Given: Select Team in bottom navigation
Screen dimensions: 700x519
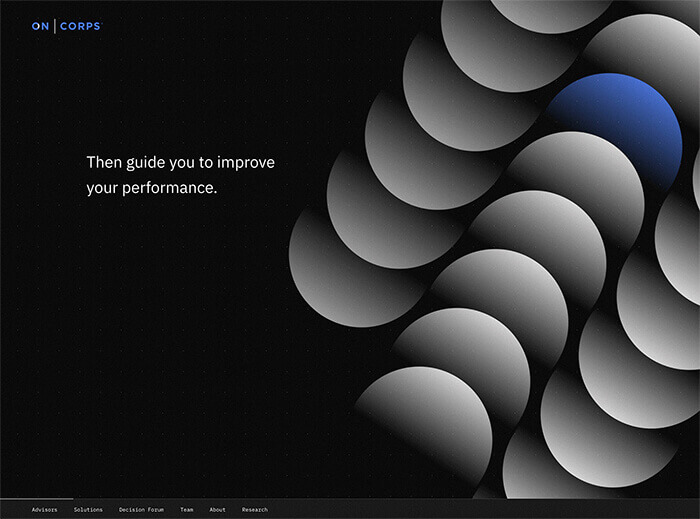Looking at the screenshot, I should 187,510.
